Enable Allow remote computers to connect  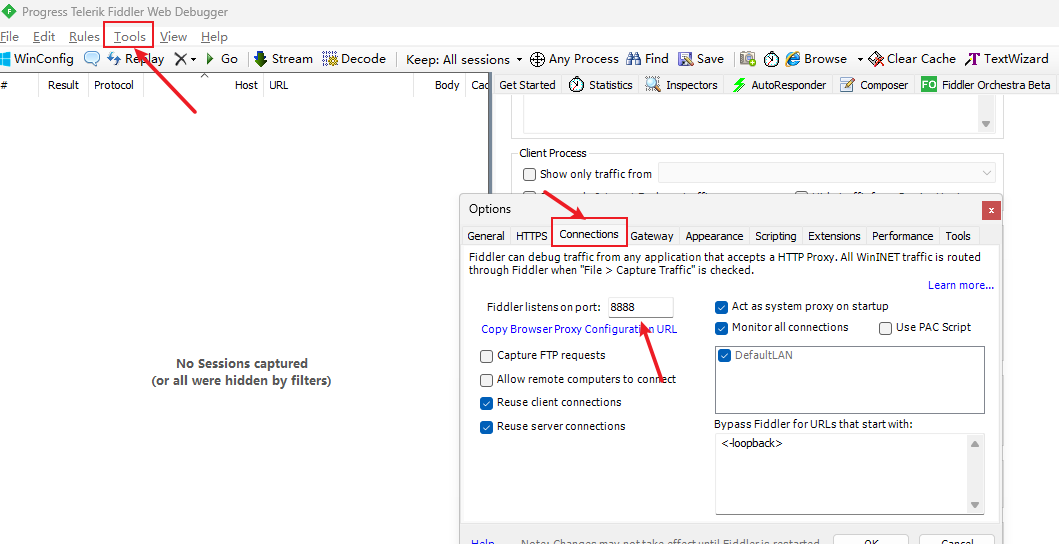tap(486, 380)
